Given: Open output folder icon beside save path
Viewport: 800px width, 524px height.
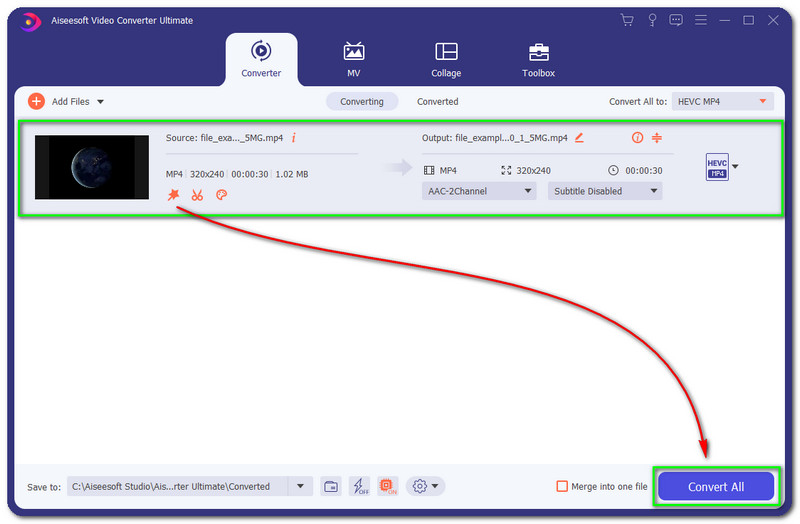Looking at the screenshot, I should [331, 486].
